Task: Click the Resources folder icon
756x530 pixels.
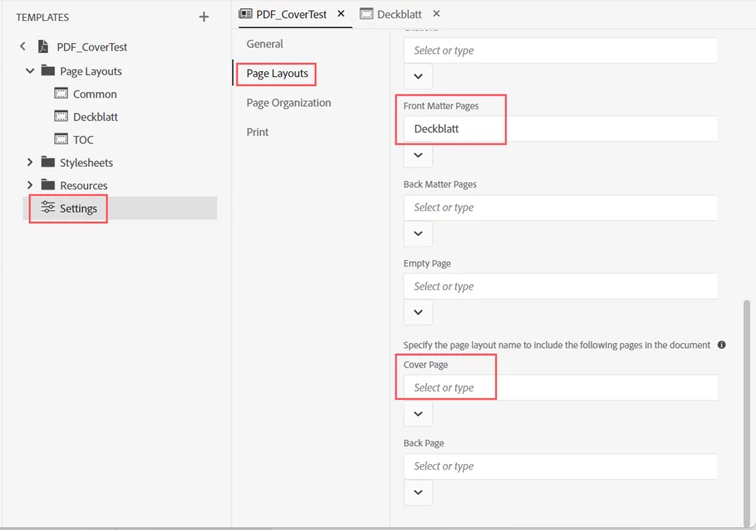Action: (x=48, y=184)
